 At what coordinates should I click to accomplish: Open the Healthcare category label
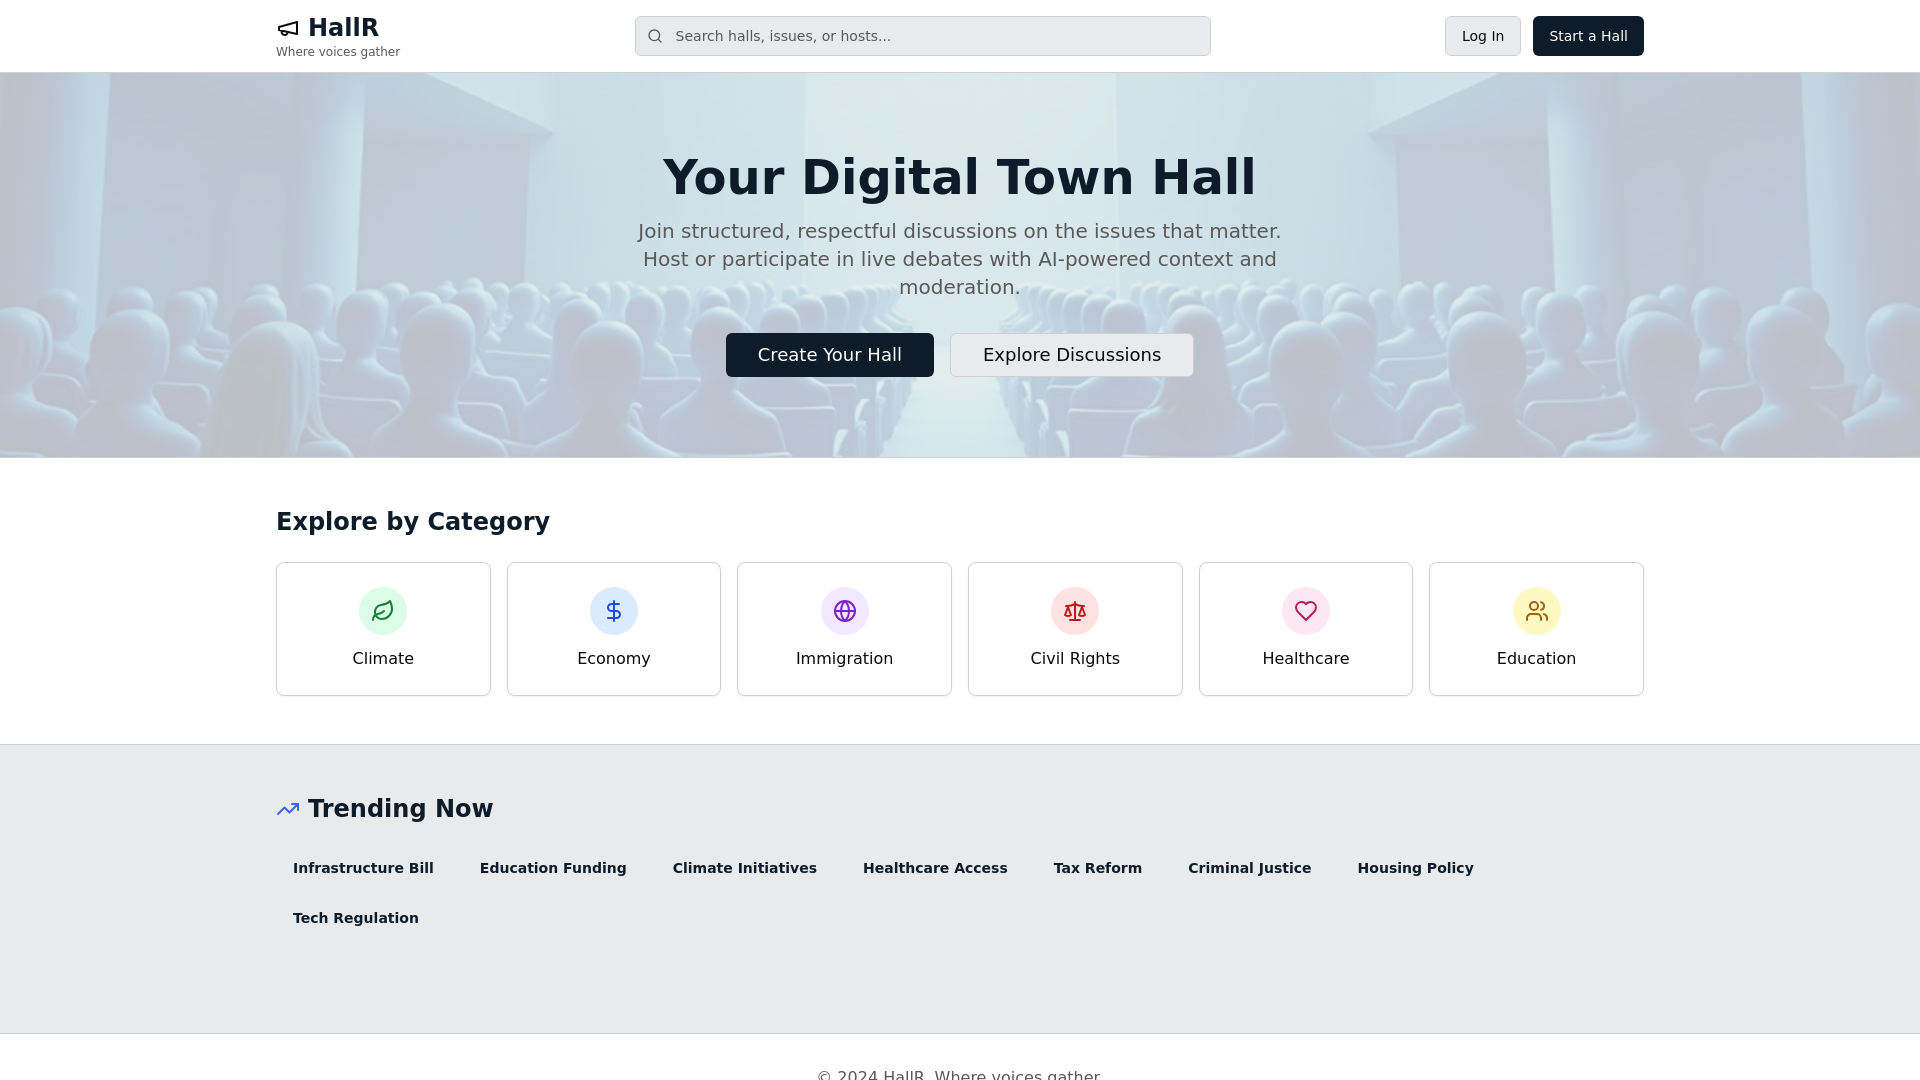pyautogui.click(x=1306, y=658)
